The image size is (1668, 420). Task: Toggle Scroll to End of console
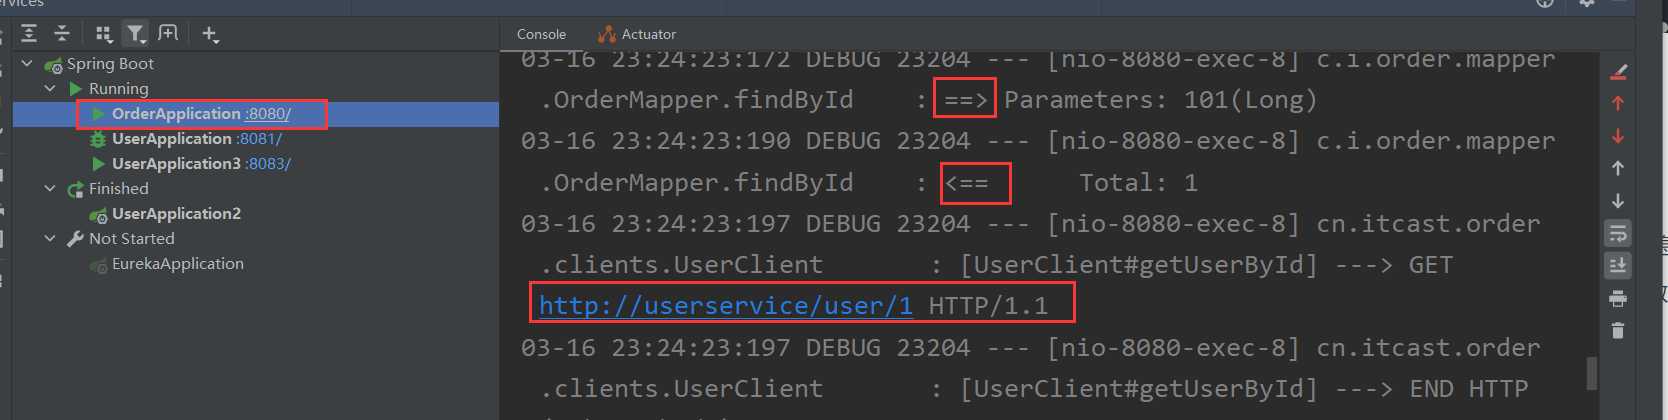(1617, 266)
